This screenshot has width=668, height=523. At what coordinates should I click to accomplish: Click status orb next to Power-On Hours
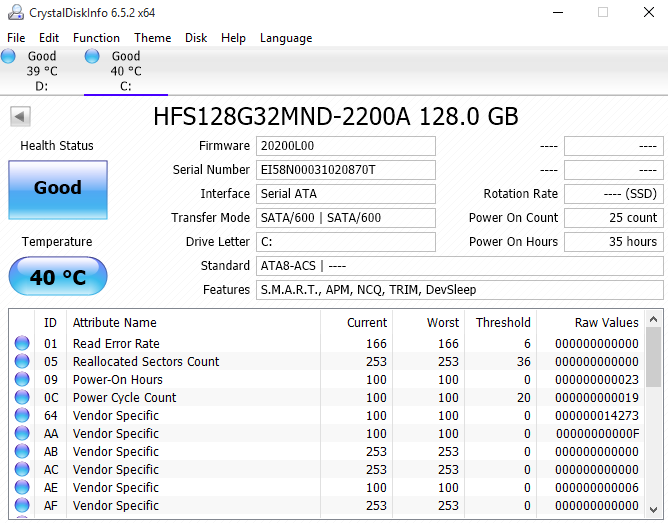pos(22,380)
